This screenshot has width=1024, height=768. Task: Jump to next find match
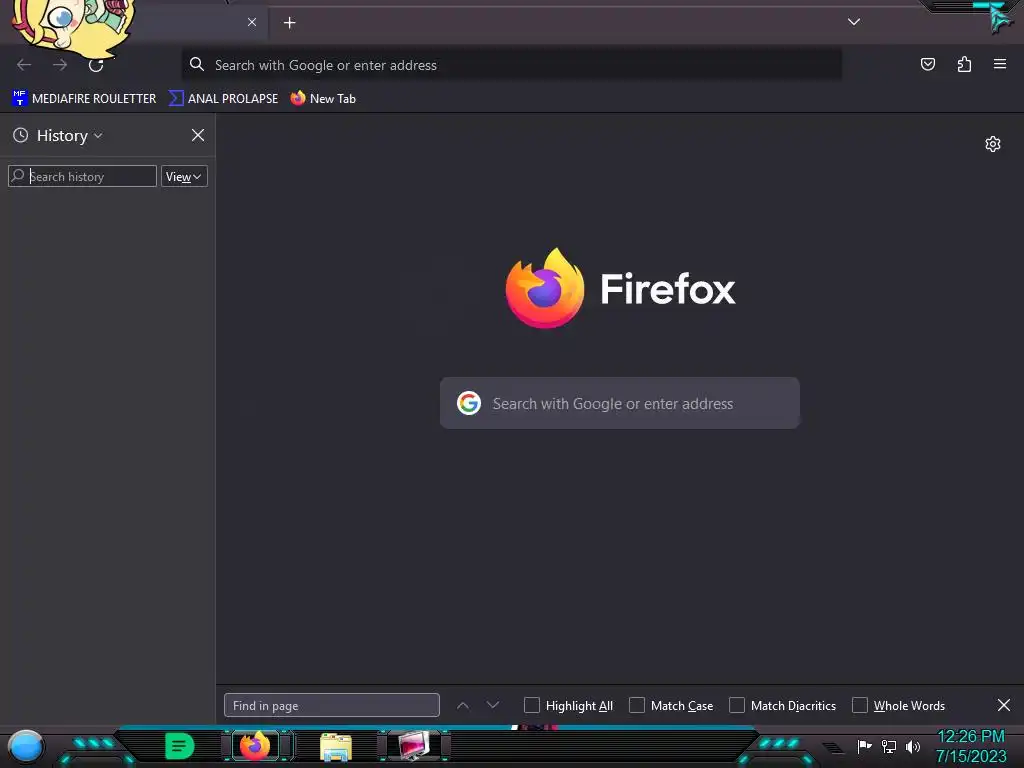pyautogui.click(x=493, y=705)
